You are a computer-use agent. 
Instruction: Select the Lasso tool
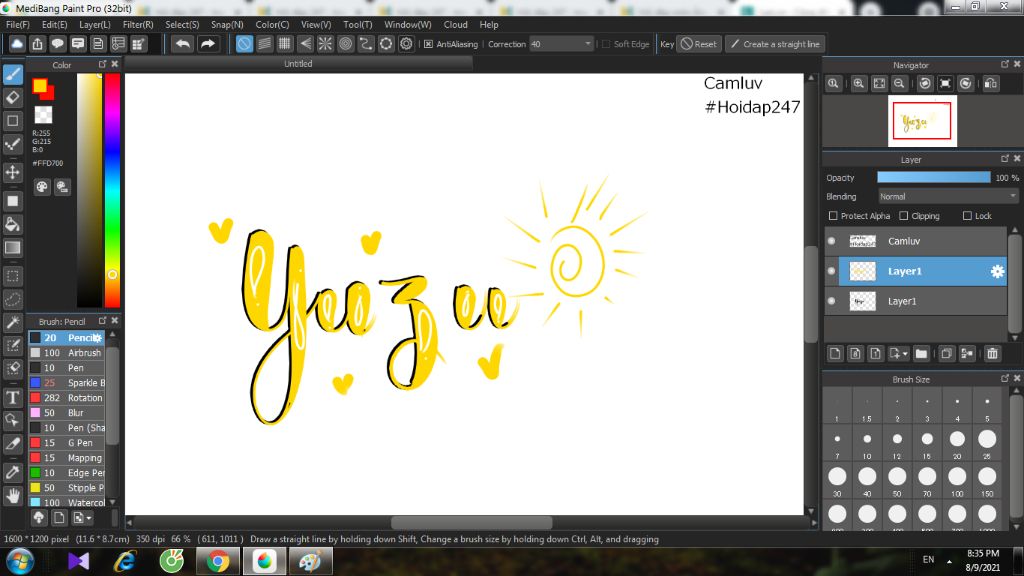[12, 300]
